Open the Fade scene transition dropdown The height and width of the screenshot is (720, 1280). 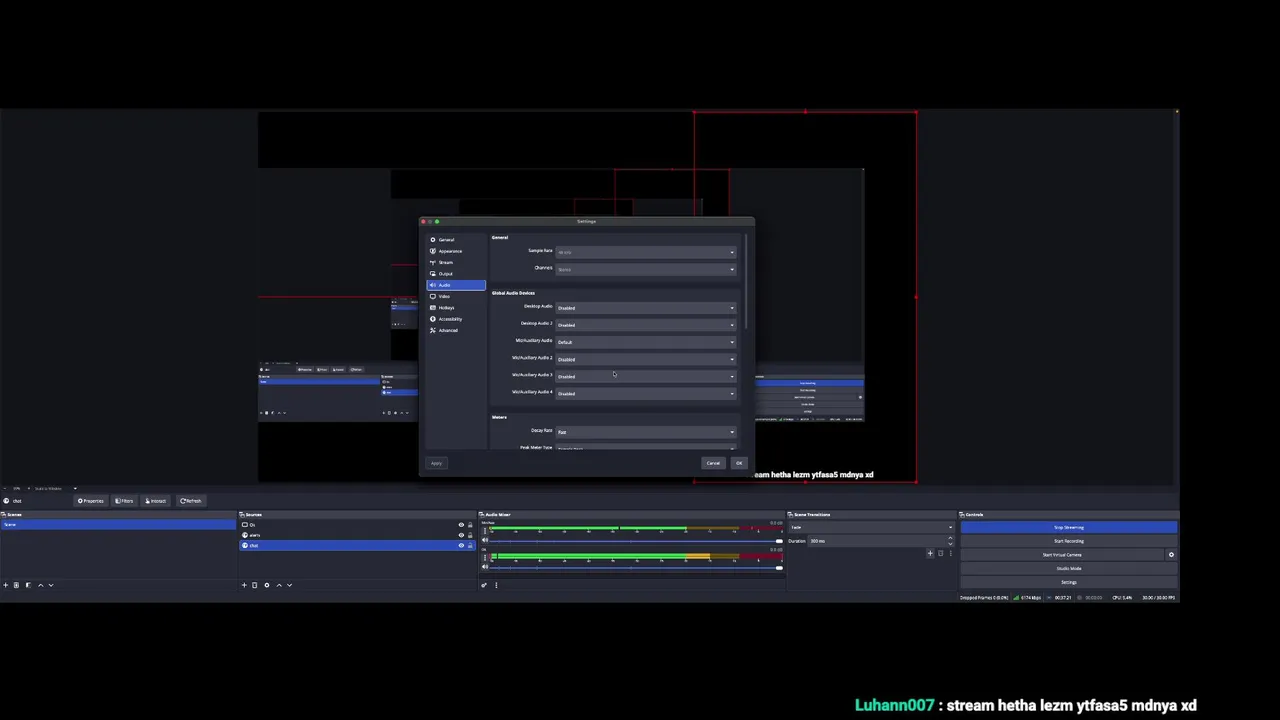[x=870, y=527]
